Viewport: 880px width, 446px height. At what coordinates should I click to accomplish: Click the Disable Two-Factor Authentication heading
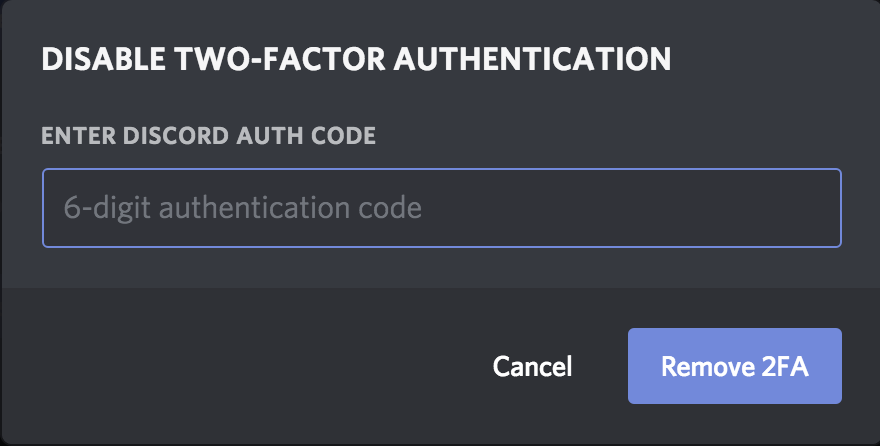point(356,59)
